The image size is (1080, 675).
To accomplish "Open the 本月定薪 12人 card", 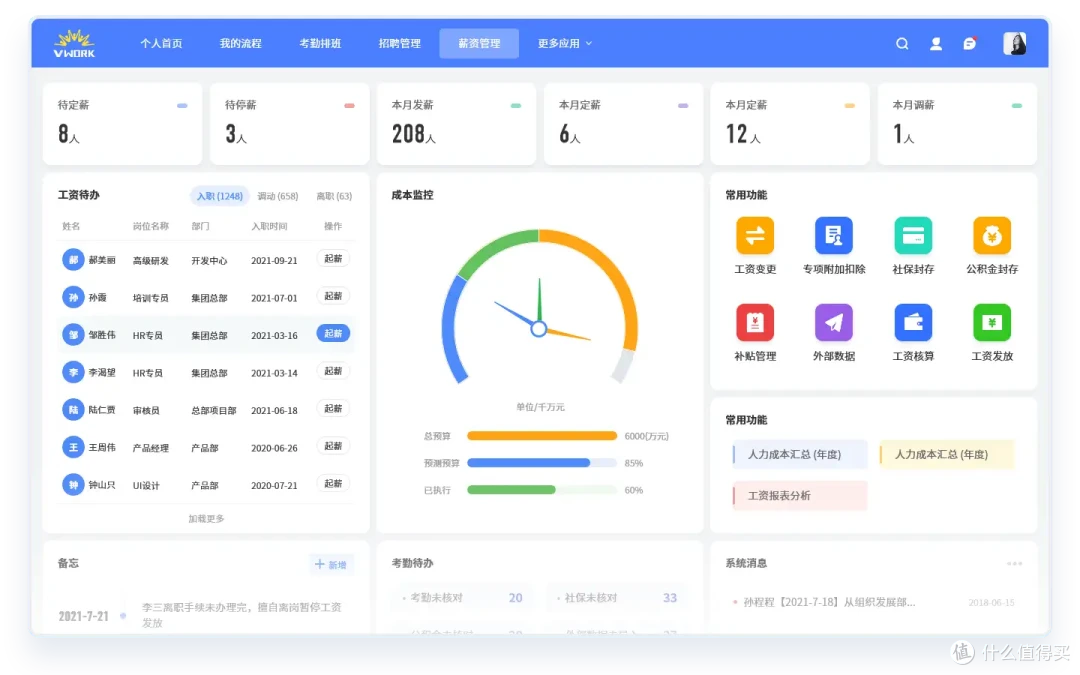I will (790, 124).
